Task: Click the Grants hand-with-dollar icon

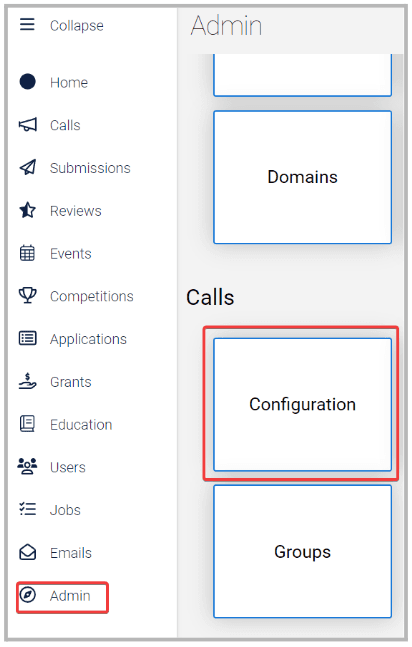Action: tap(28, 381)
